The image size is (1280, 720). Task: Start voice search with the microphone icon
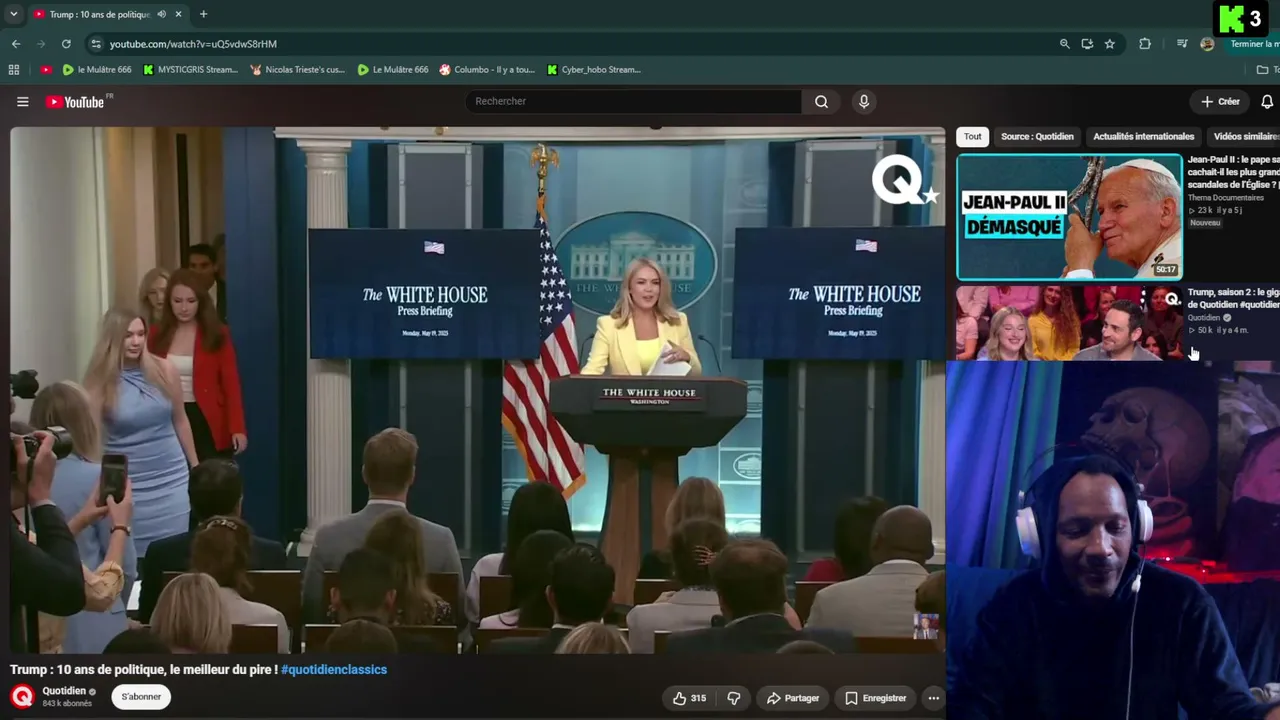coord(864,101)
